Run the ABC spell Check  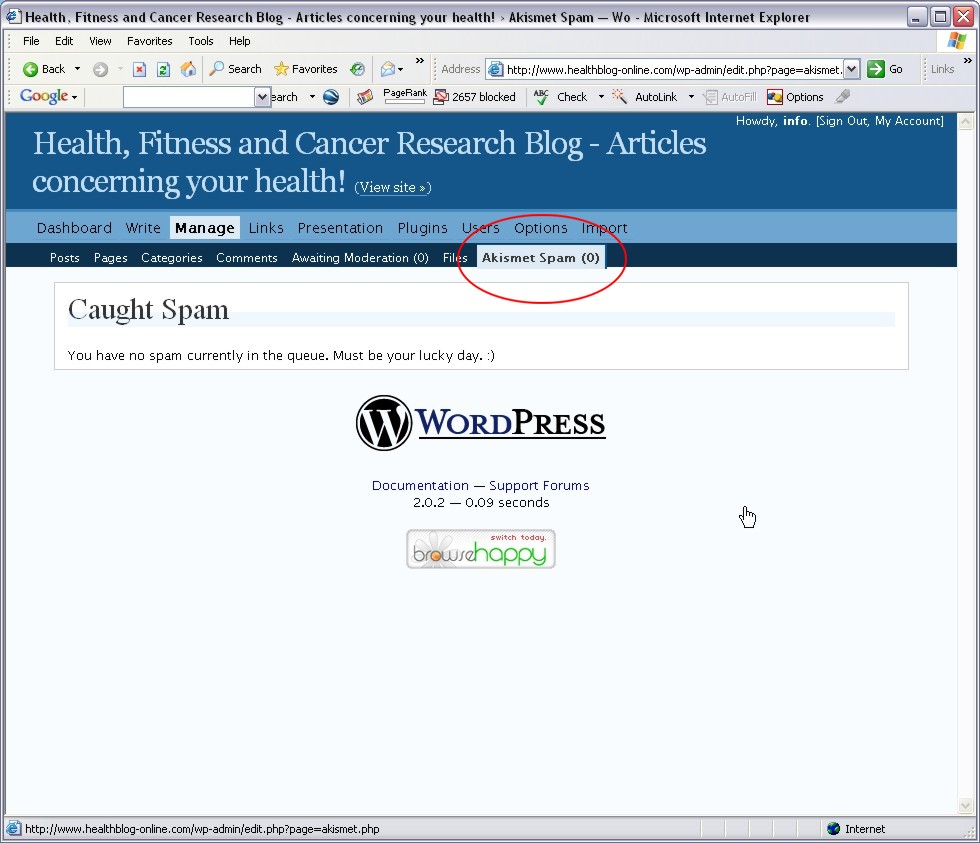pos(561,97)
